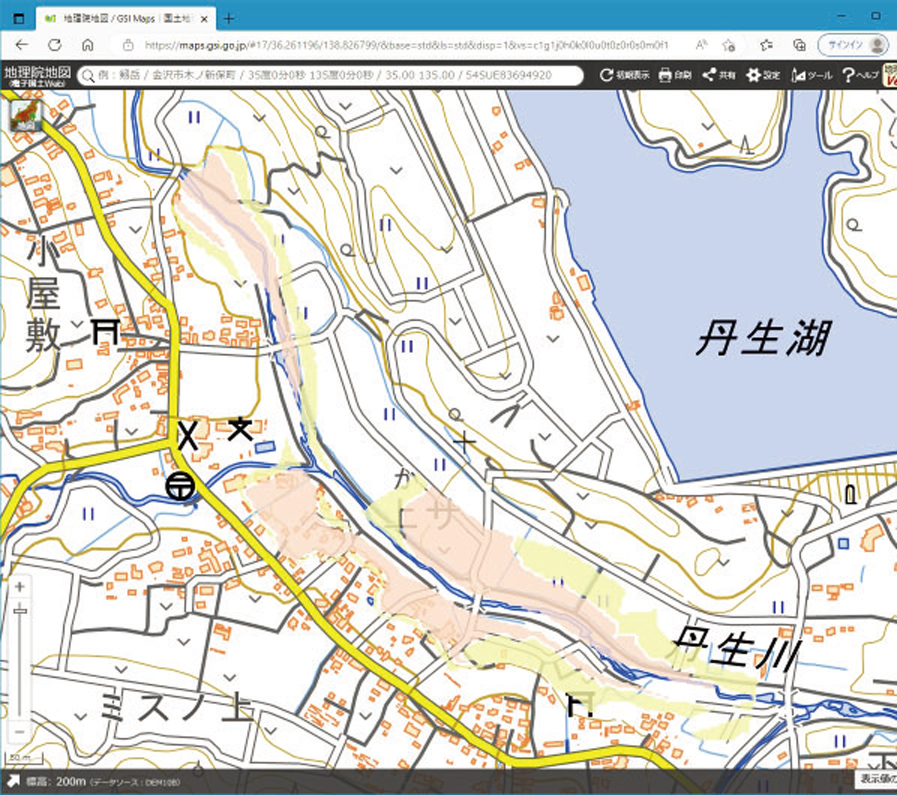Image resolution: width=897 pixels, height=795 pixels.
Task: Click the 地理院地図 logo link
Action: click(x=36, y=75)
